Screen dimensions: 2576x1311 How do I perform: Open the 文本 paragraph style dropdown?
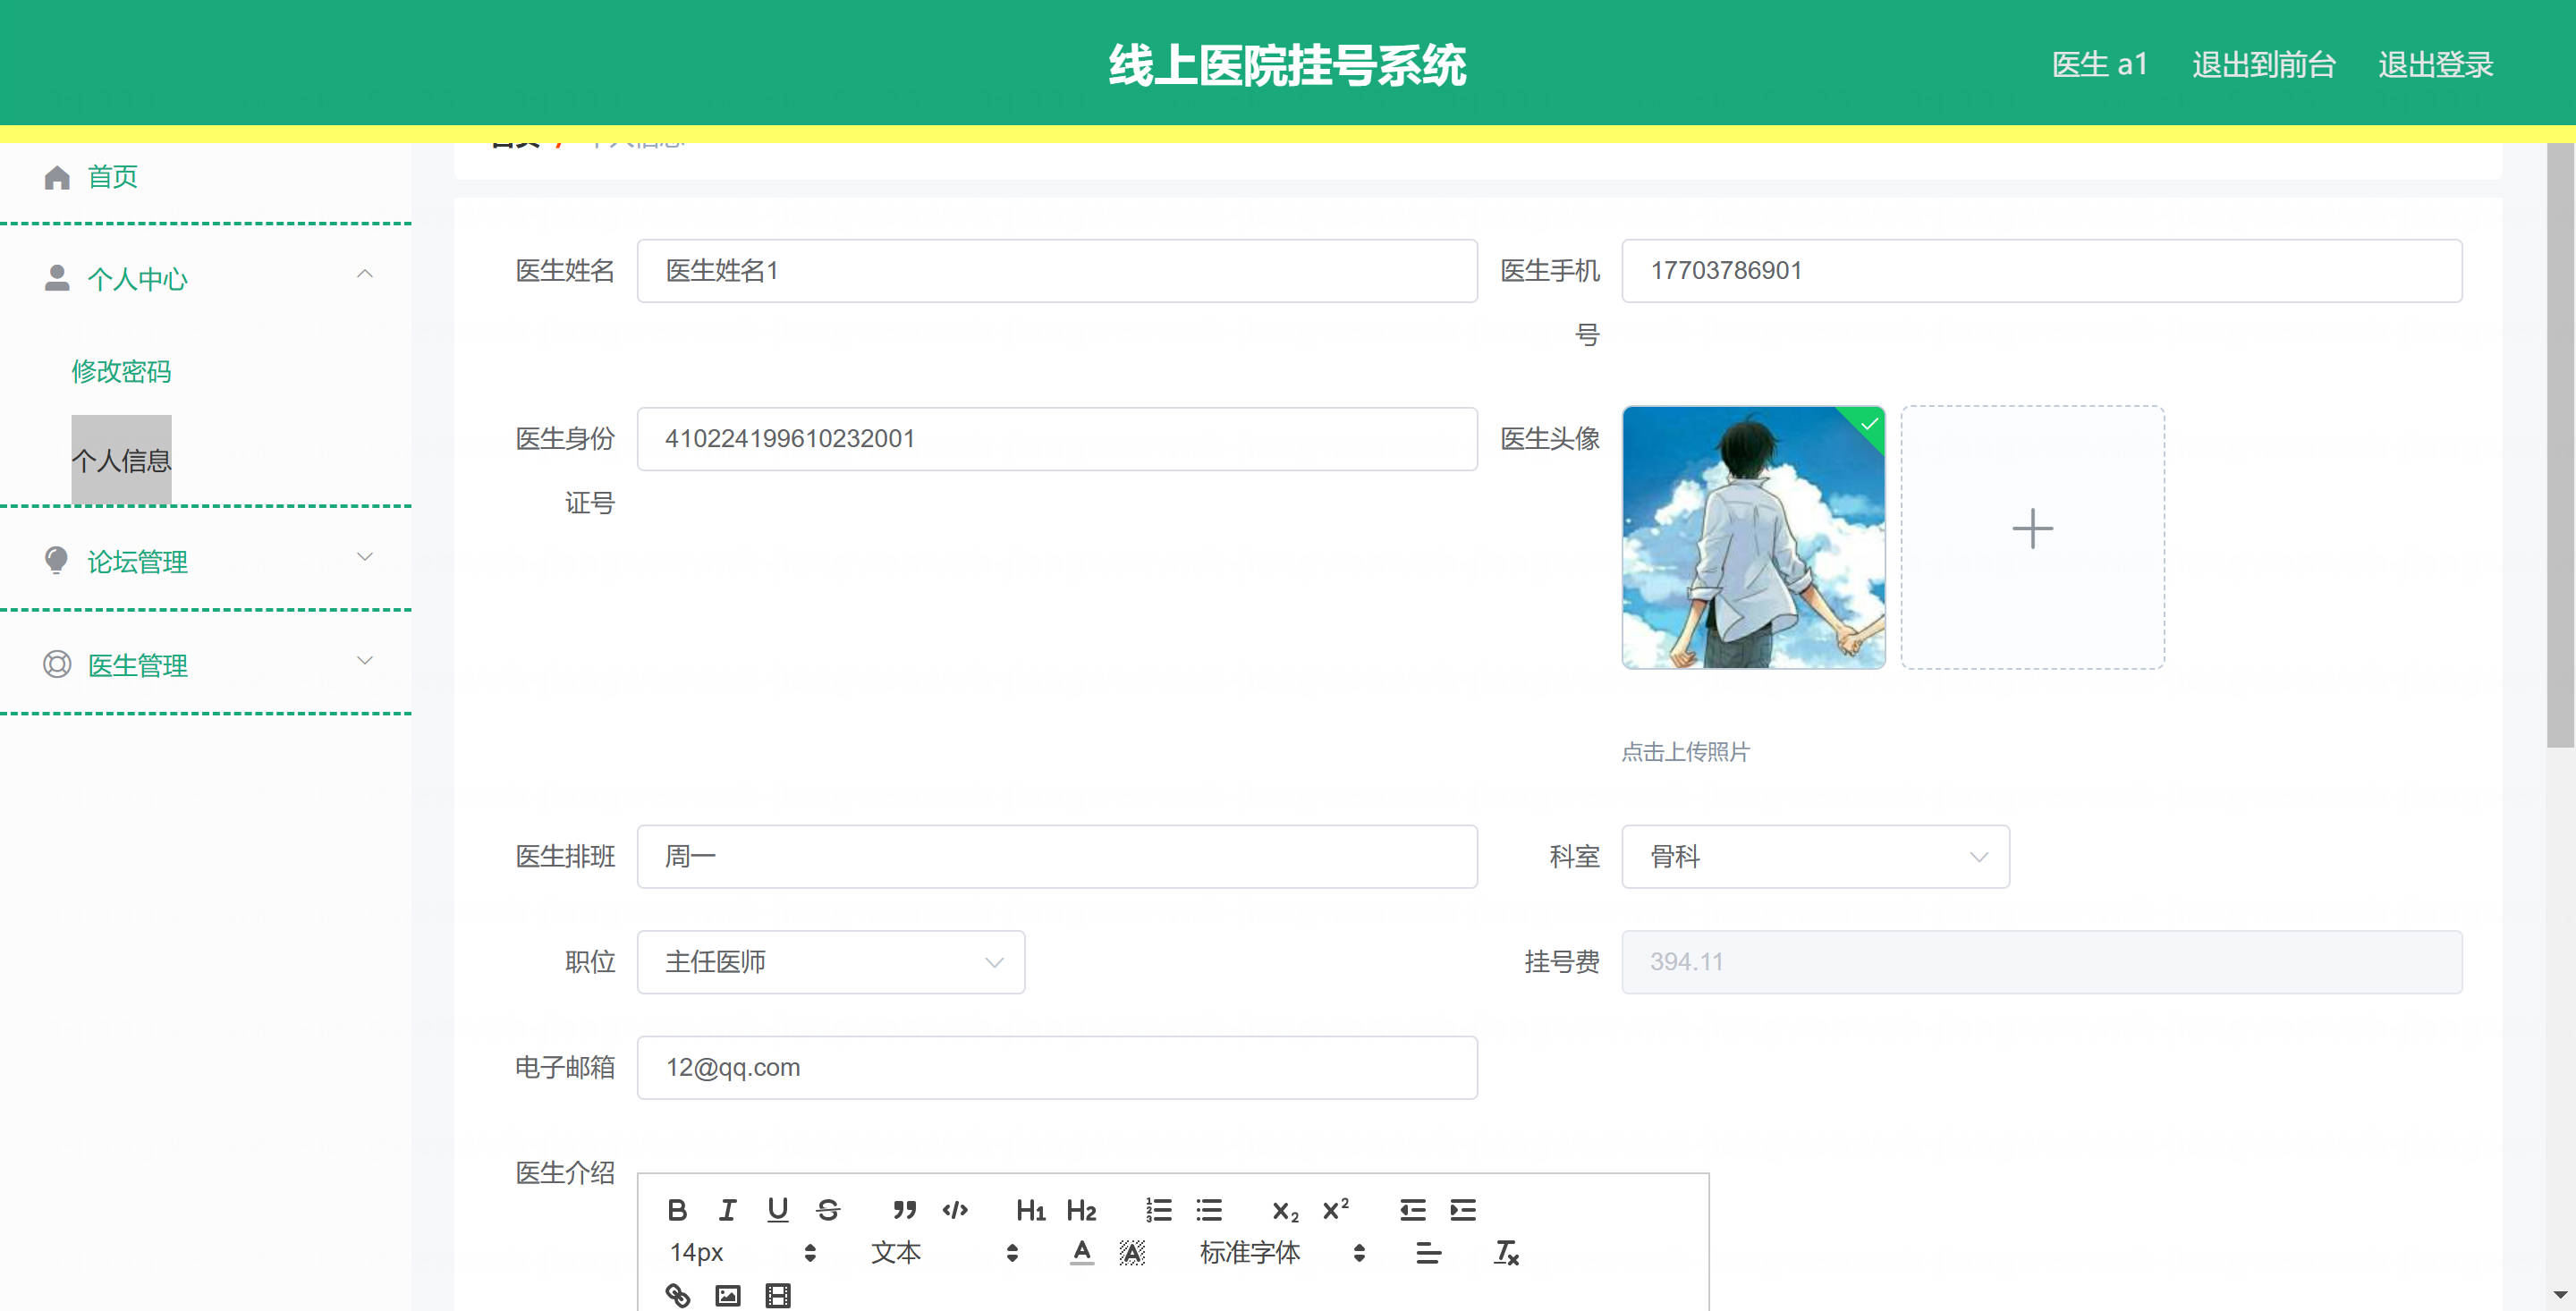point(944,1252)
